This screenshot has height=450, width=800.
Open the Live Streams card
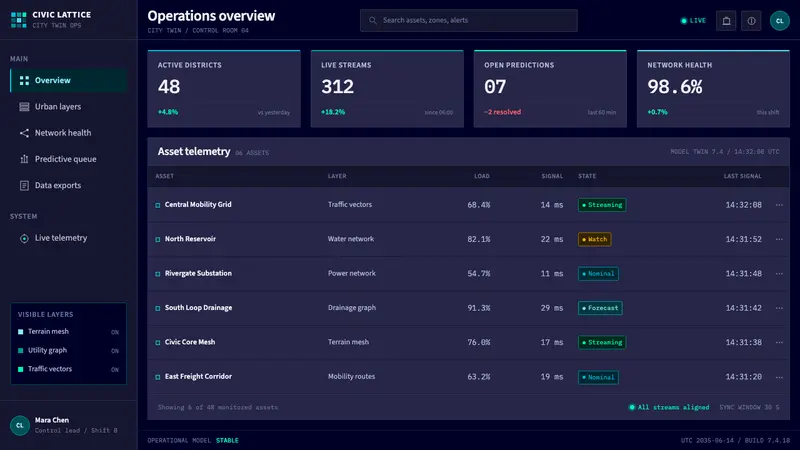pyautogui.click(x=387, y=89)
